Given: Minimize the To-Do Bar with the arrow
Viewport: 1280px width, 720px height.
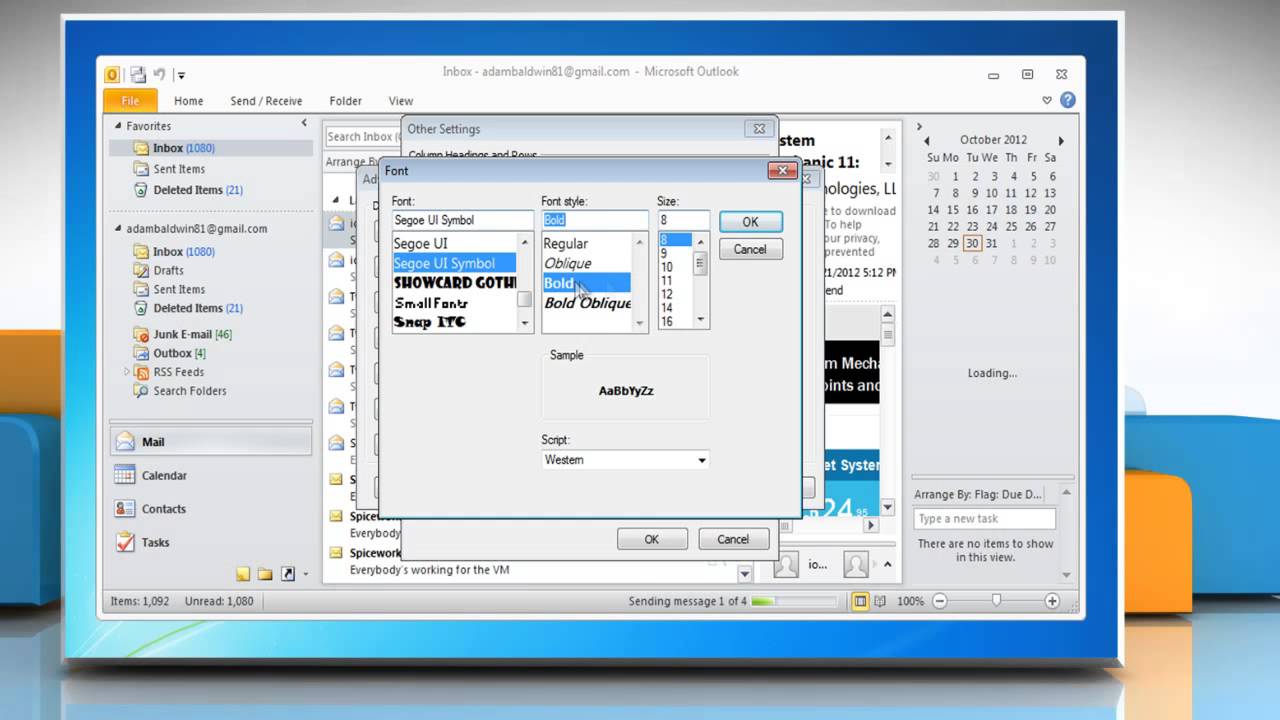Looking at the screenshot, I should (919, 127).
